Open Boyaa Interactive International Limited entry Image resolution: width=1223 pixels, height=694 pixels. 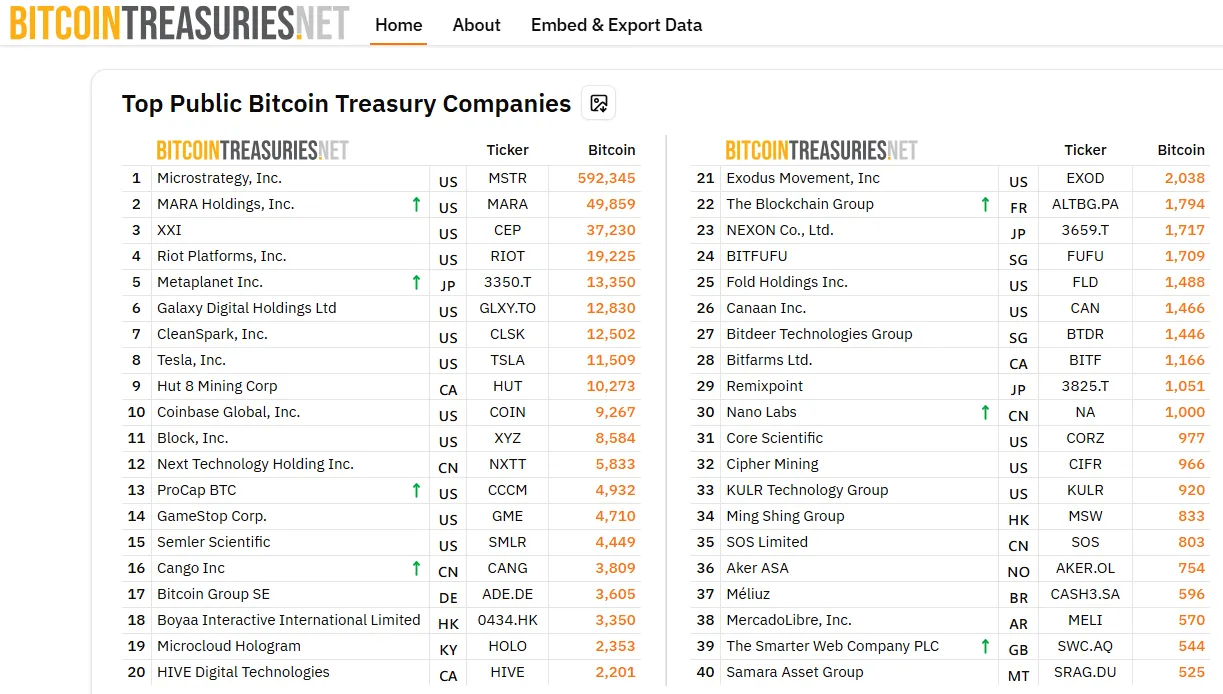pos(289,620)
